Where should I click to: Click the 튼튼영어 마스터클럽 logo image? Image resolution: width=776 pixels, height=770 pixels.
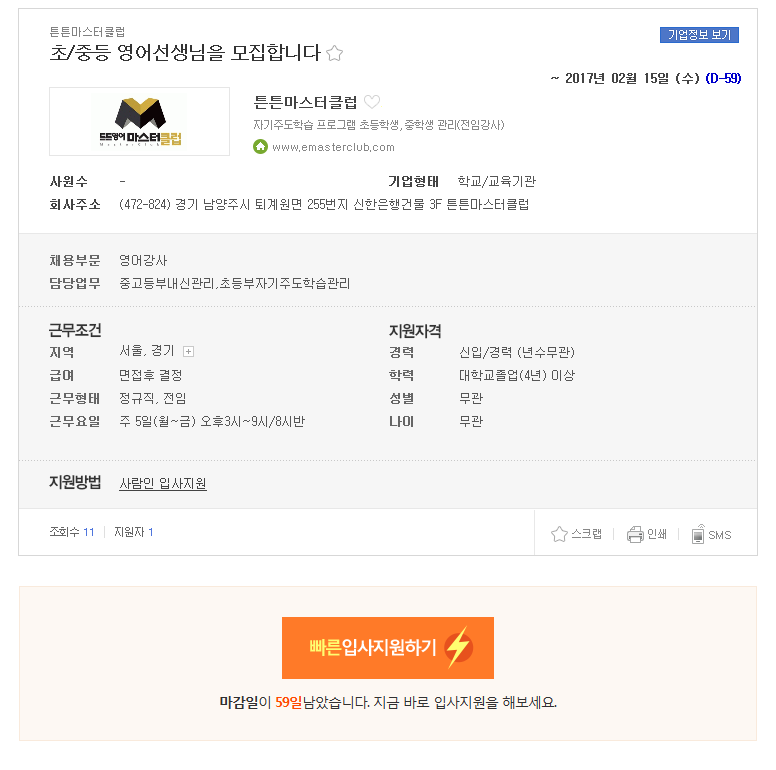coord(140,122)
